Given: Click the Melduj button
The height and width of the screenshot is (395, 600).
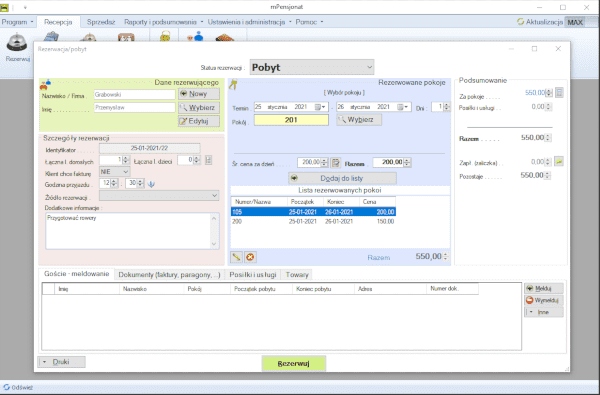Looking at the screenshot, I should (x=543, y=288).
